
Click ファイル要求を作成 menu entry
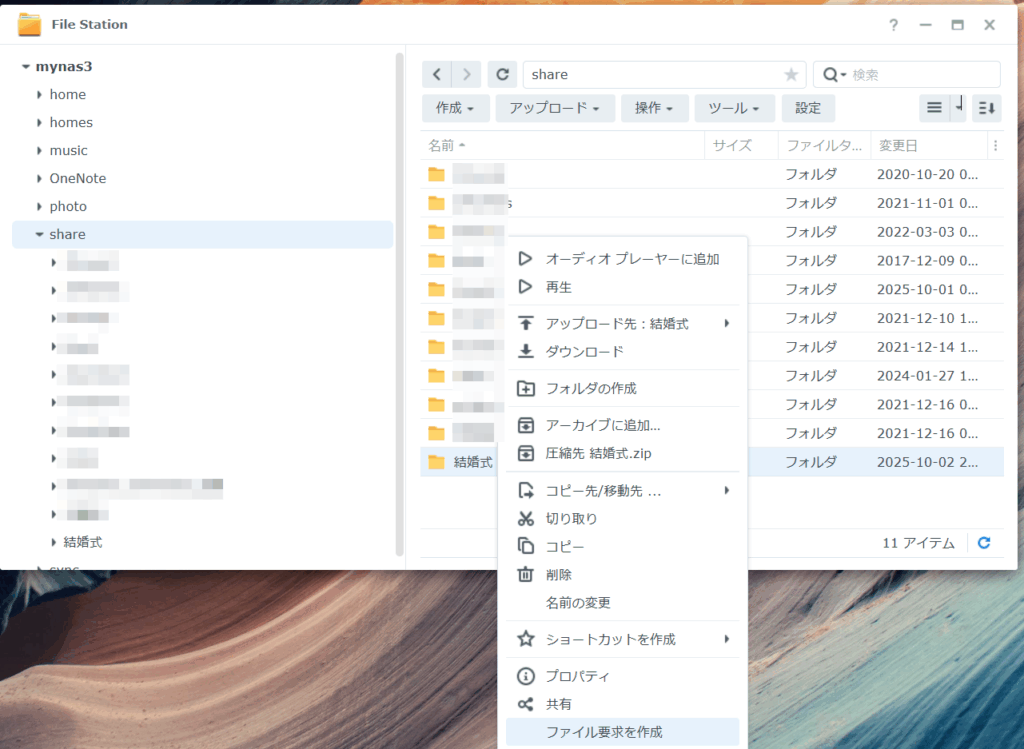point(604,732)
